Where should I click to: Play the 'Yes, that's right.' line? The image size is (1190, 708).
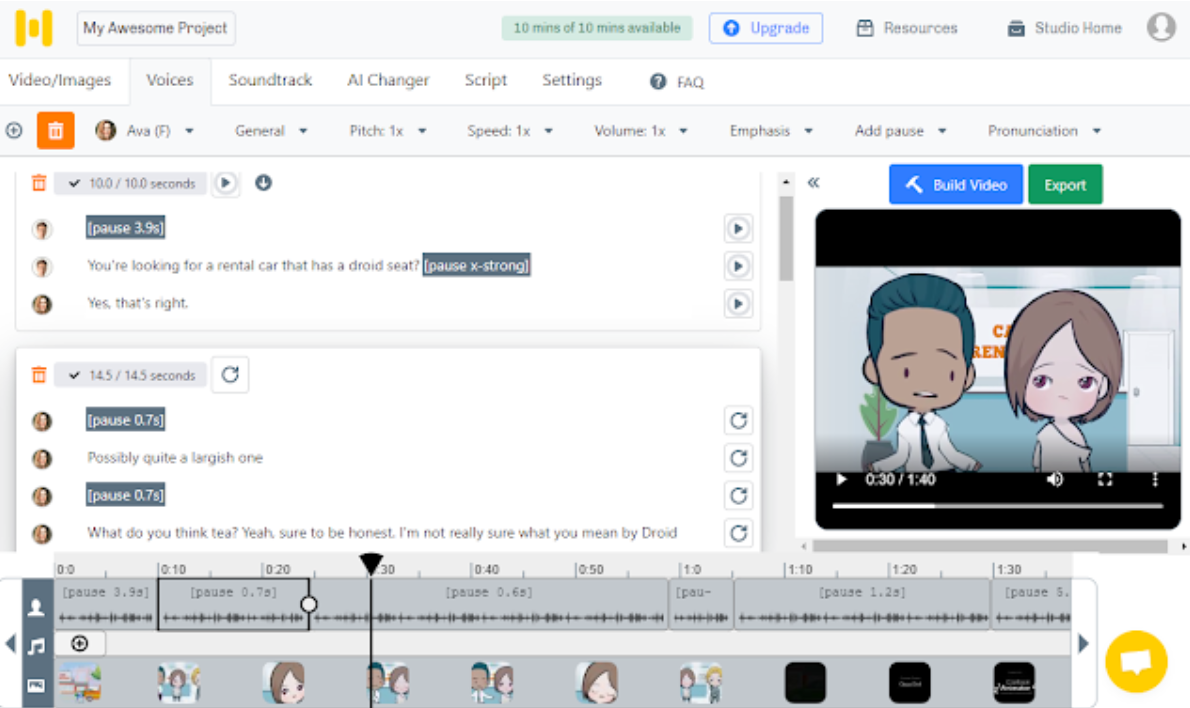[x=738, y=304]
